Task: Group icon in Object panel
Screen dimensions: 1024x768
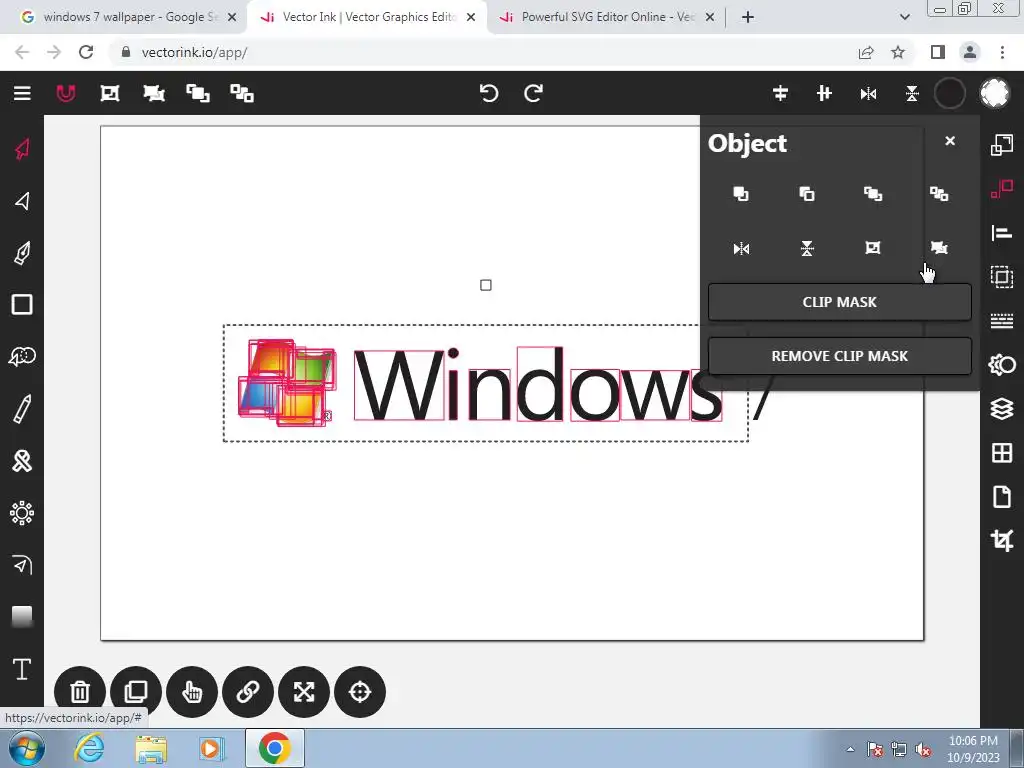Action: coord(873,248)
